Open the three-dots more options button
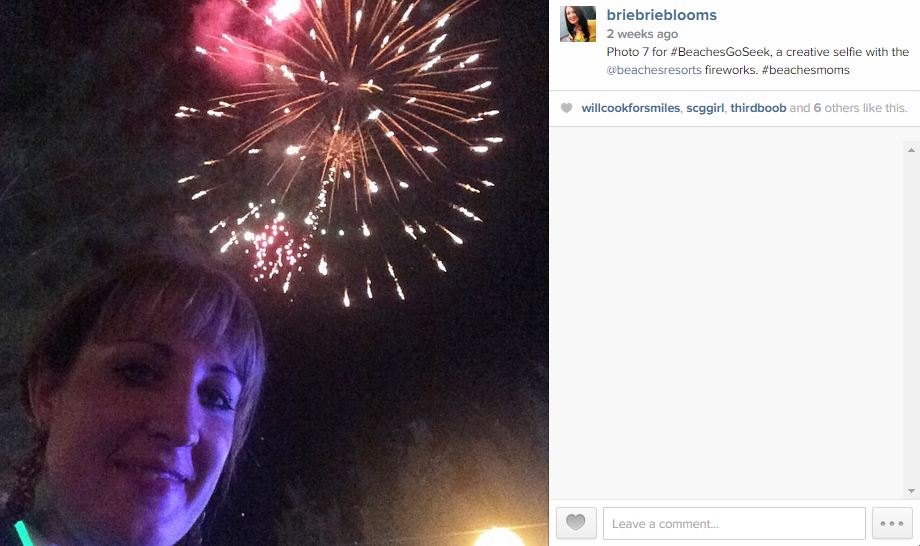This screenshot has height=546, width=920. pos(892,523)
